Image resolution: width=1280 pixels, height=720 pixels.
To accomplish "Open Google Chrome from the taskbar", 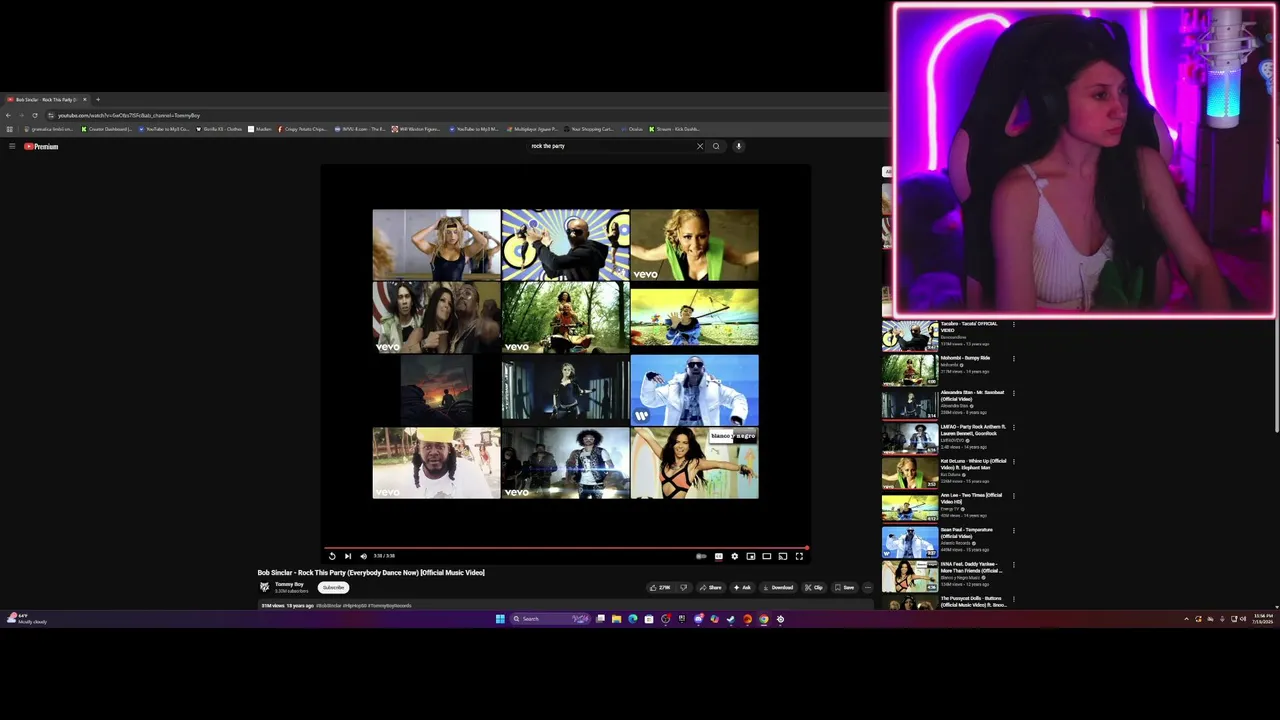I will [x=764, y=619].
